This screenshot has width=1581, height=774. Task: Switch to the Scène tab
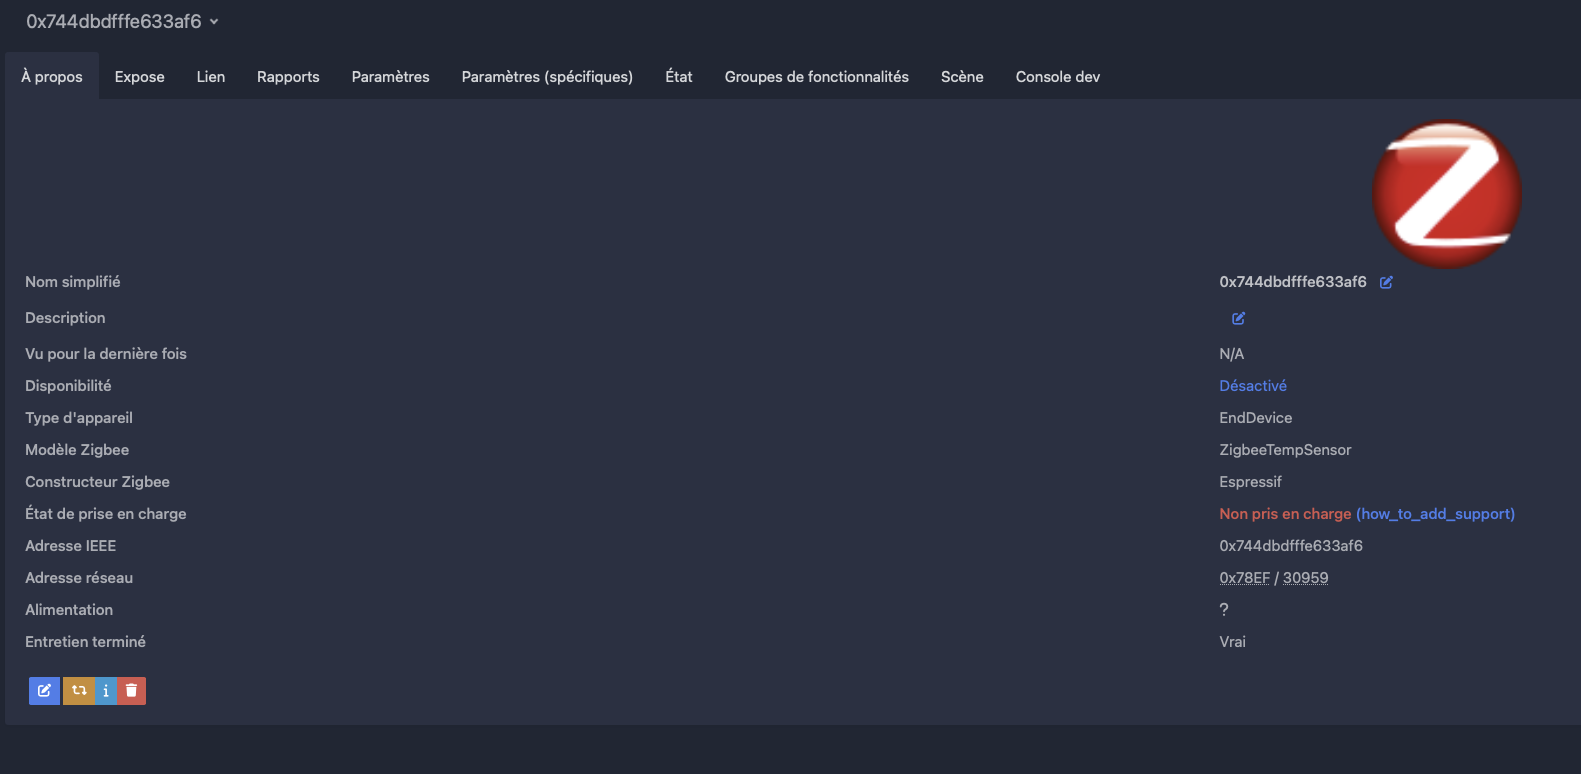(x=962, y=77)
